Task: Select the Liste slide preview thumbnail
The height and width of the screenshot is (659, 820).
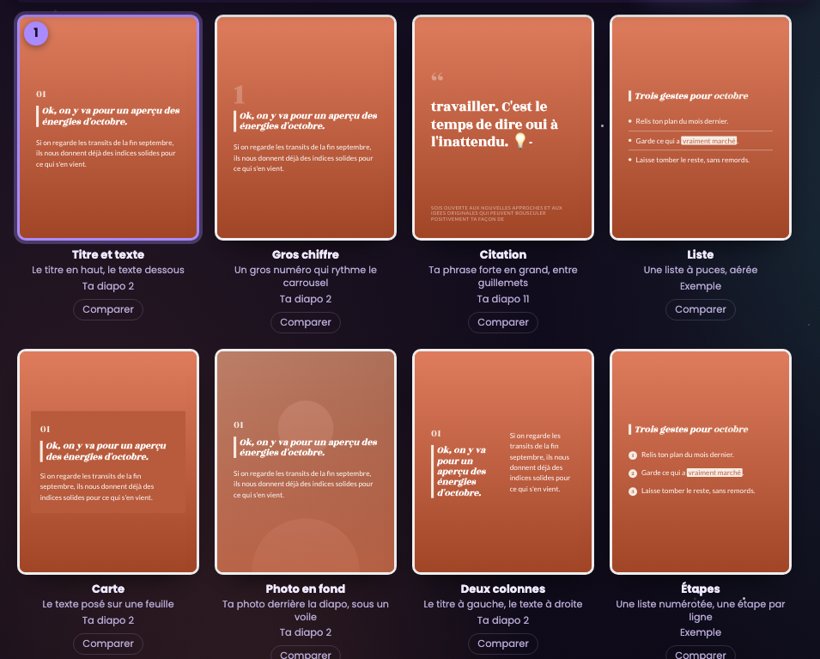Action: click(700, 128)
